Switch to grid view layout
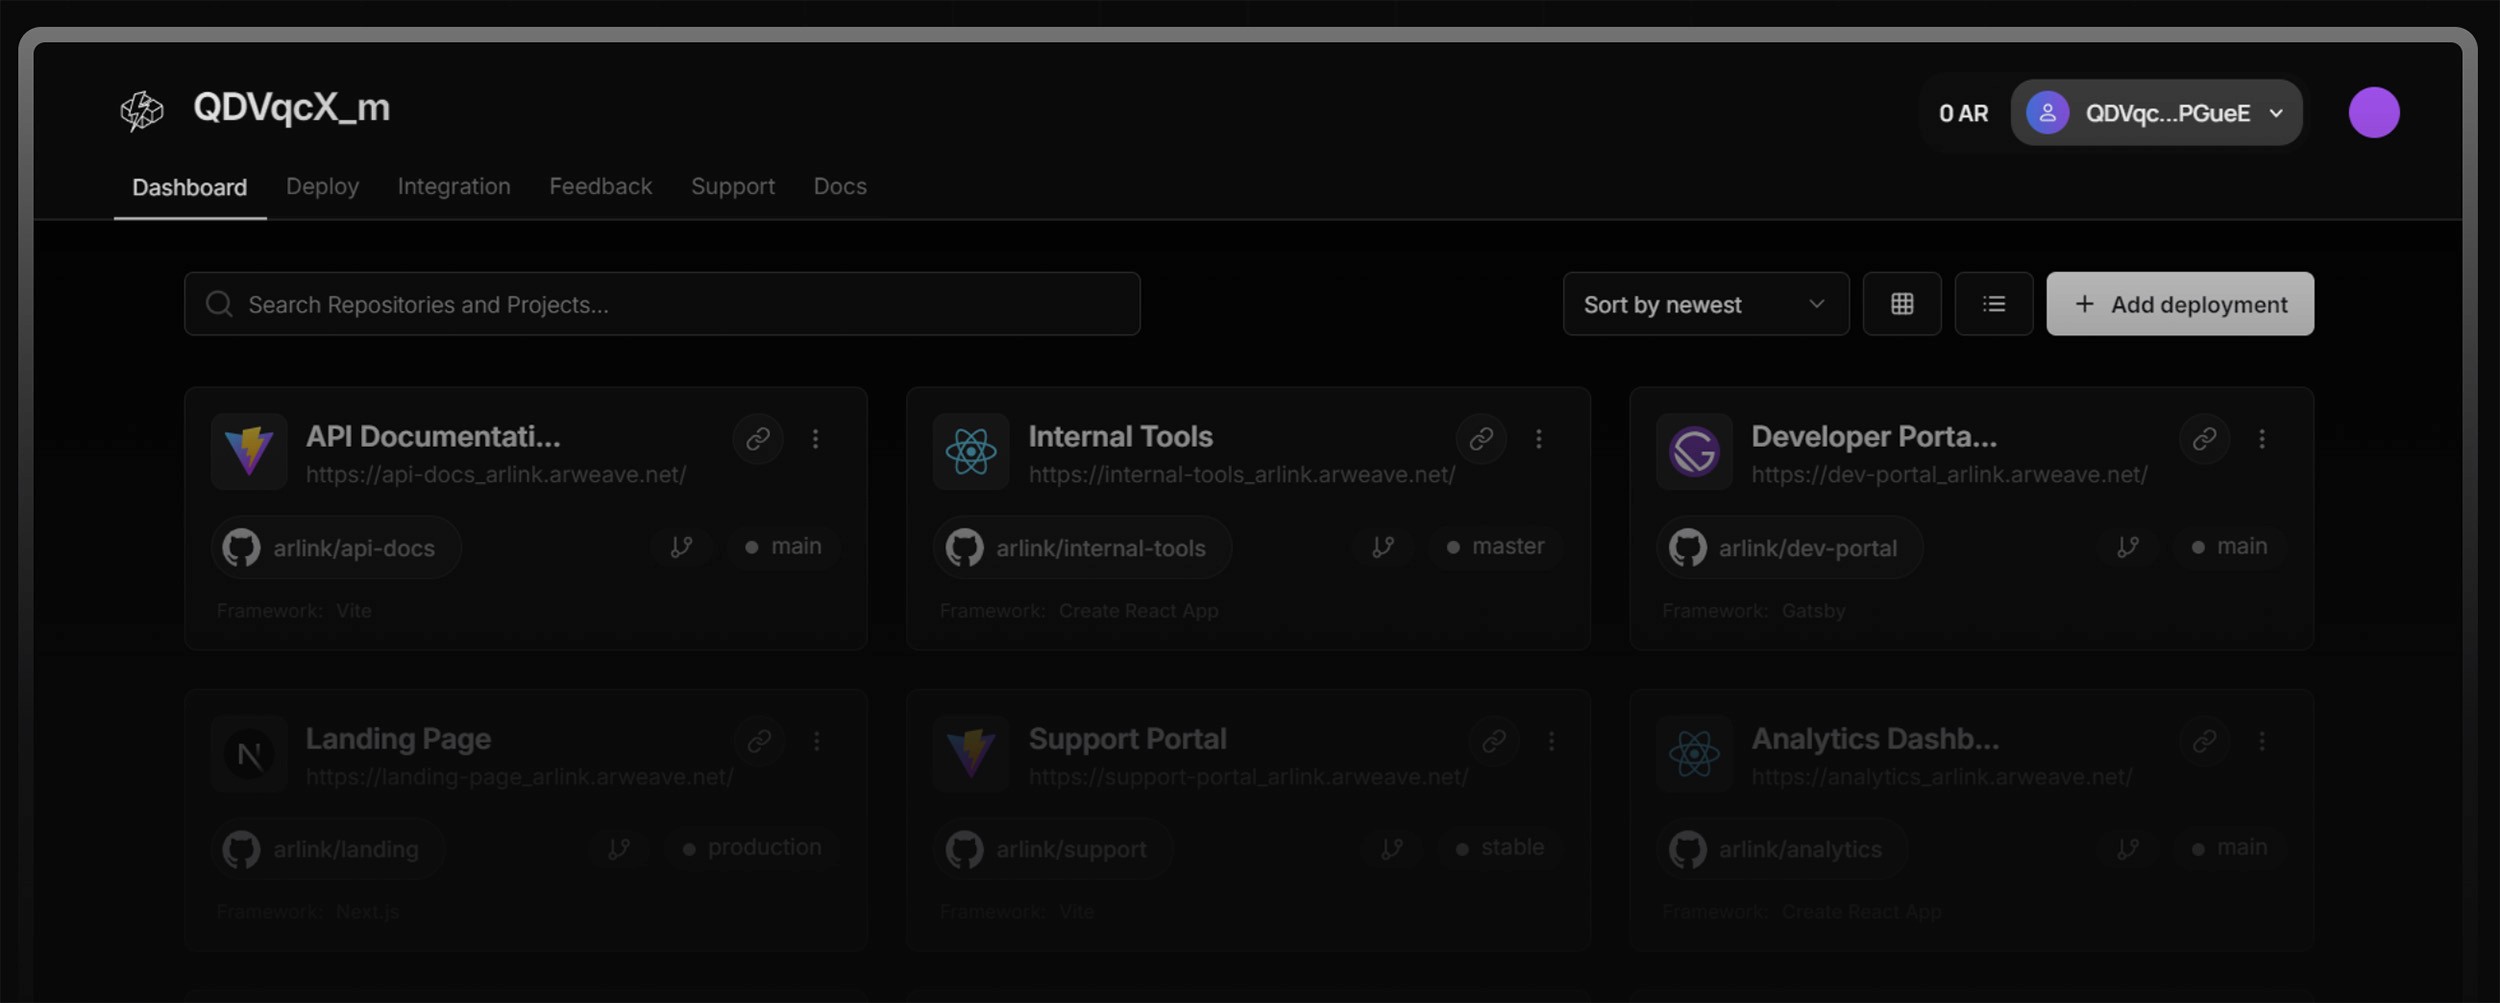Viewport: 2500px width, 1003px height. coord(1901,304)
